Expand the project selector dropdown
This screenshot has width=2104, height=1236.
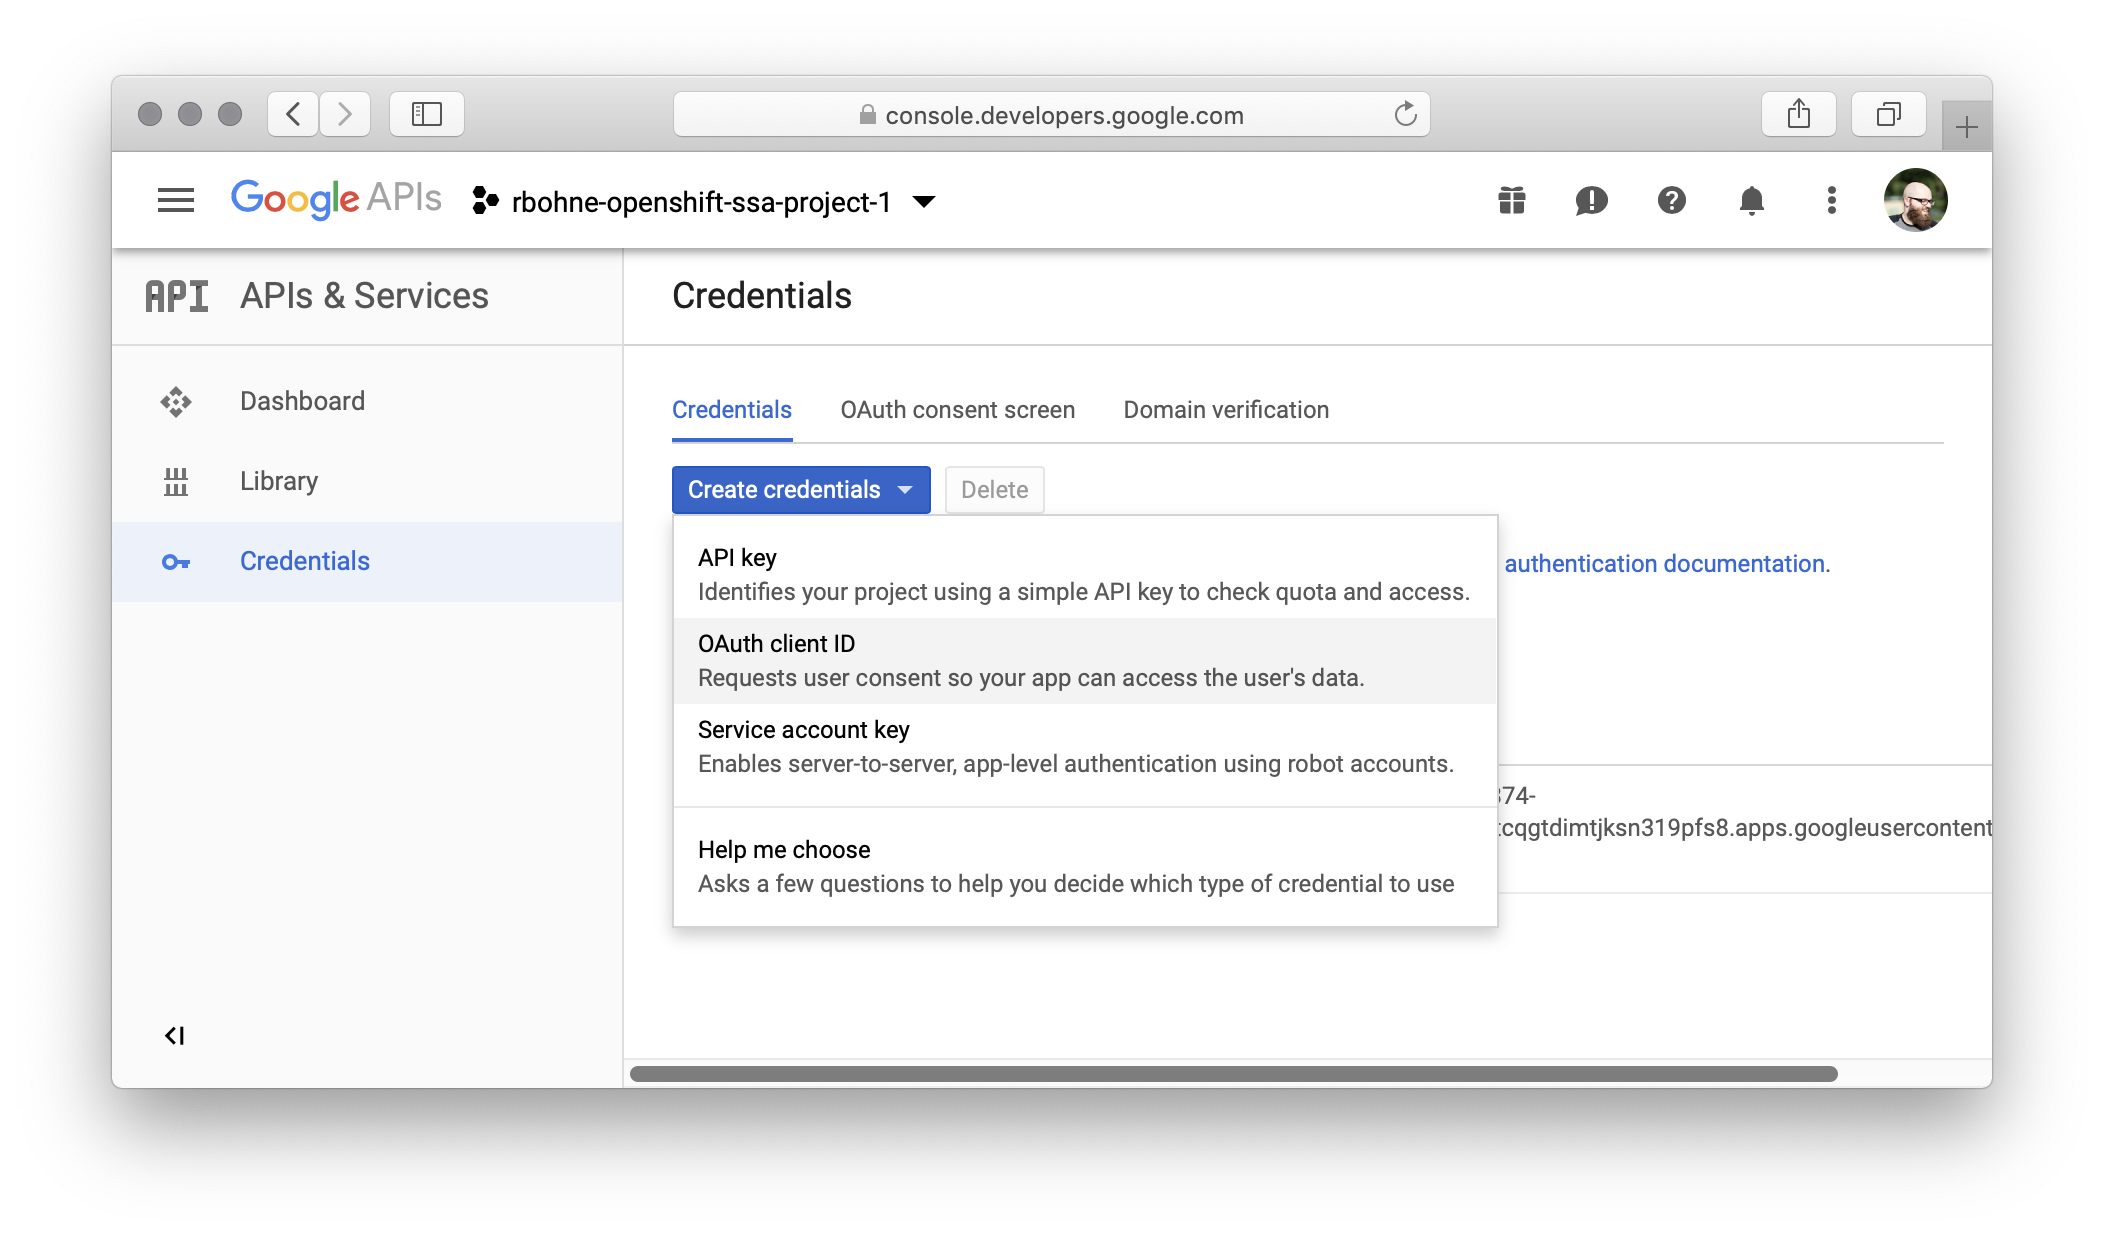coord(924,202)
